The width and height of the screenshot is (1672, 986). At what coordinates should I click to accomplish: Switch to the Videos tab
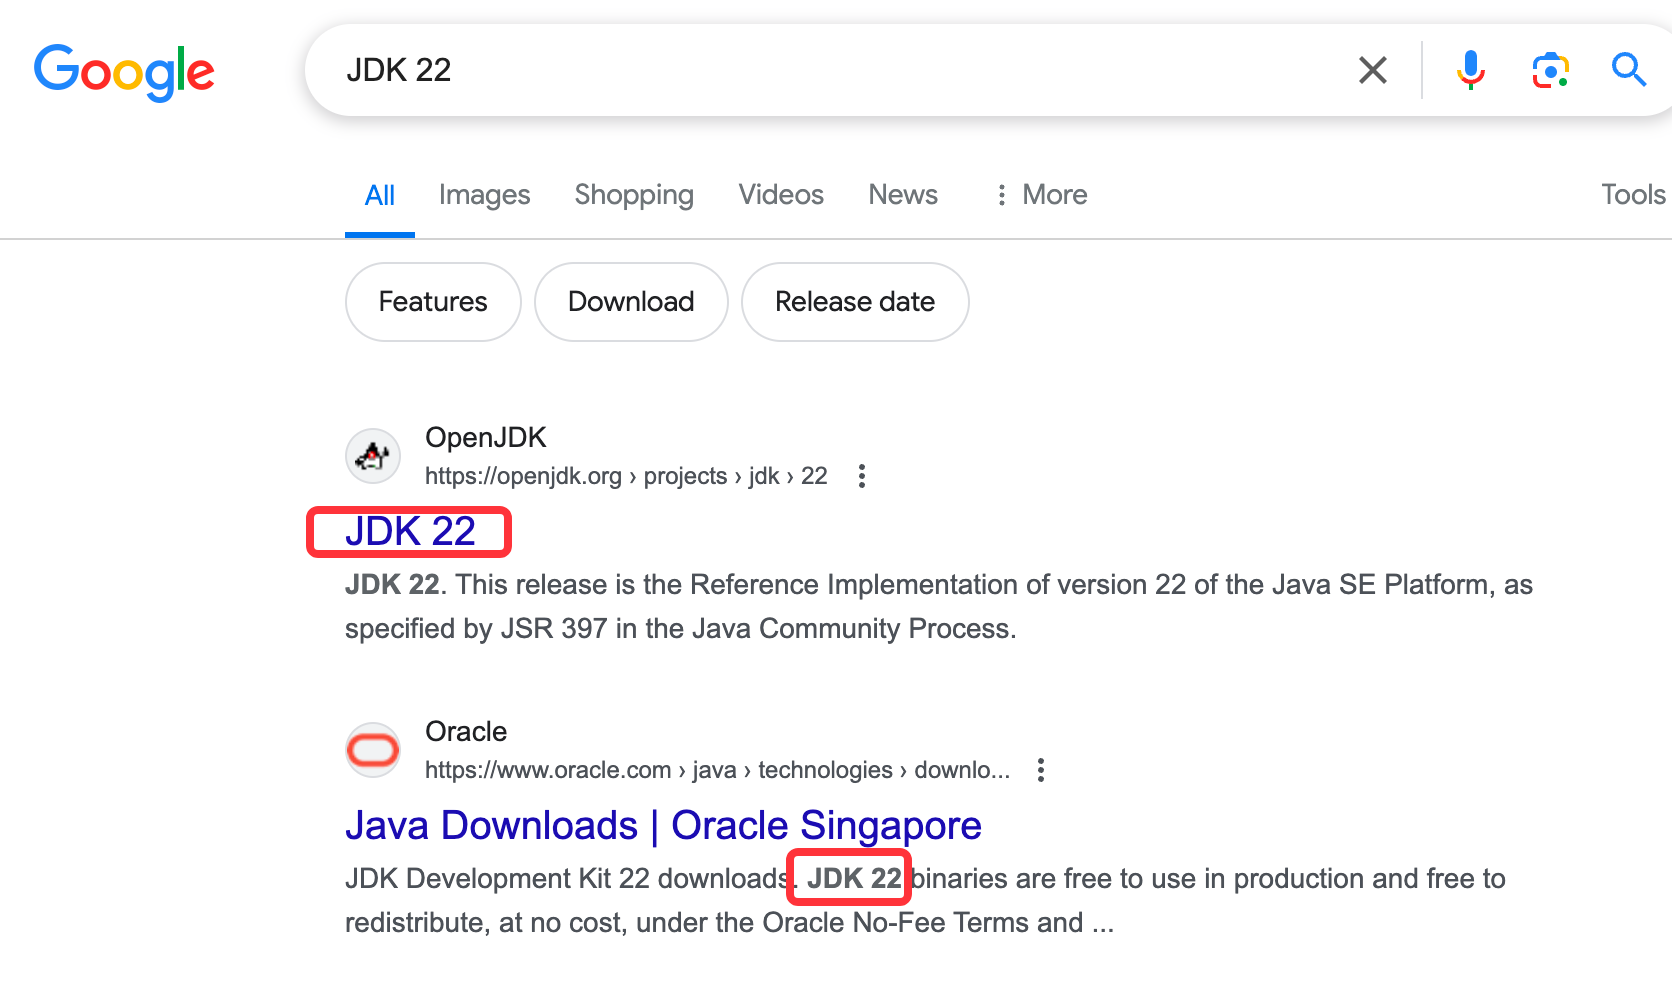(x=781, y=195)
